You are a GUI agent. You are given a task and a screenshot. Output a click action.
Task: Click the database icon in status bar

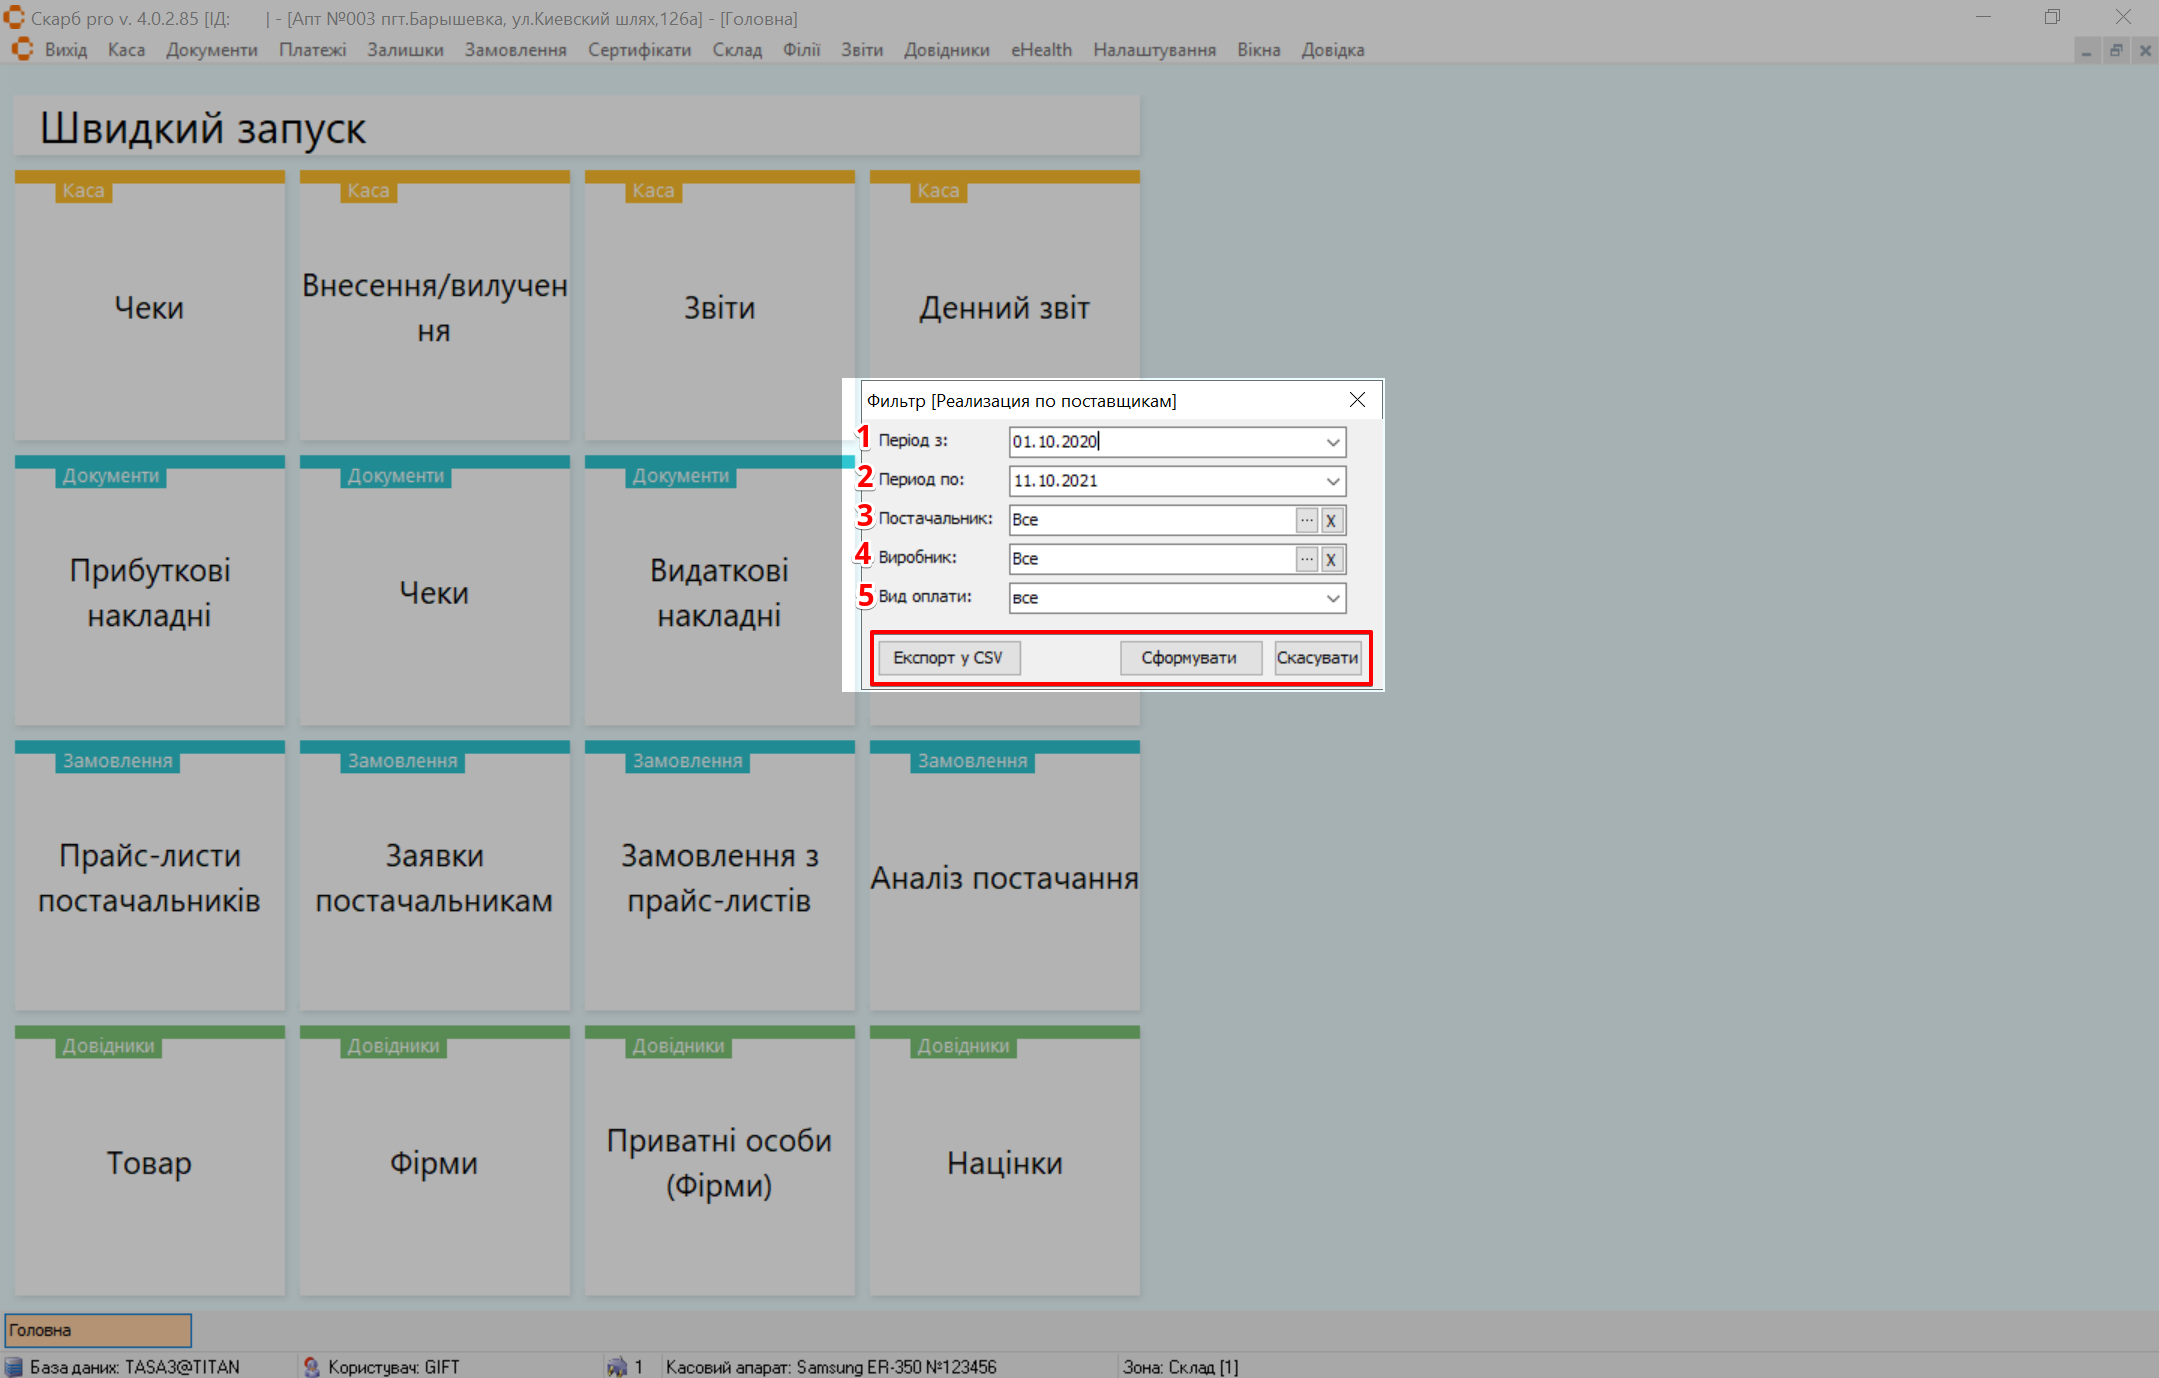point(14,1366)
